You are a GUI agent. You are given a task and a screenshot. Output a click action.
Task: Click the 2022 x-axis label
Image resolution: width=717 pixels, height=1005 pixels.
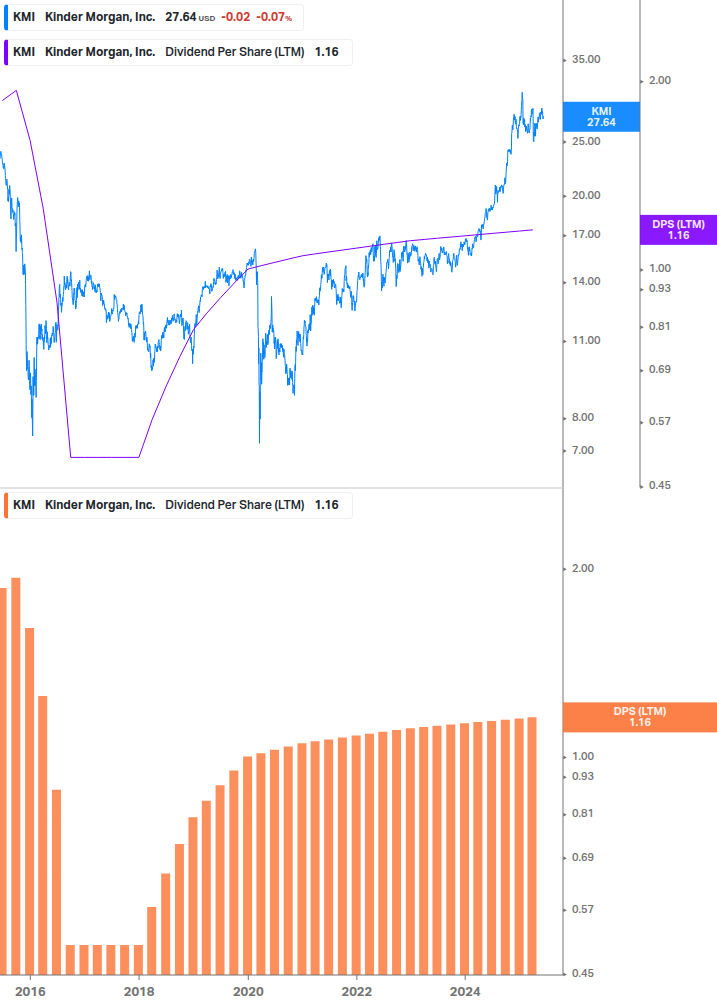356,992
